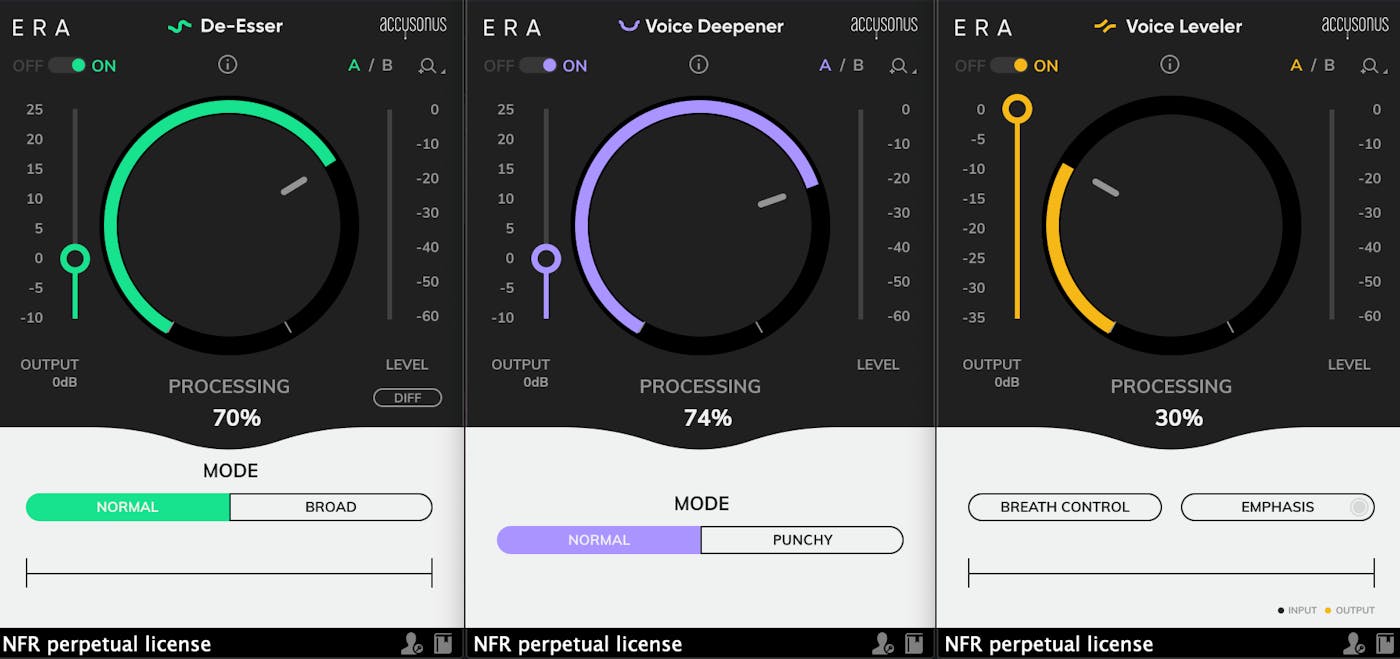
Task: Open the manual book icon in Voice Leveler
Action: (x=1385, y=644)
